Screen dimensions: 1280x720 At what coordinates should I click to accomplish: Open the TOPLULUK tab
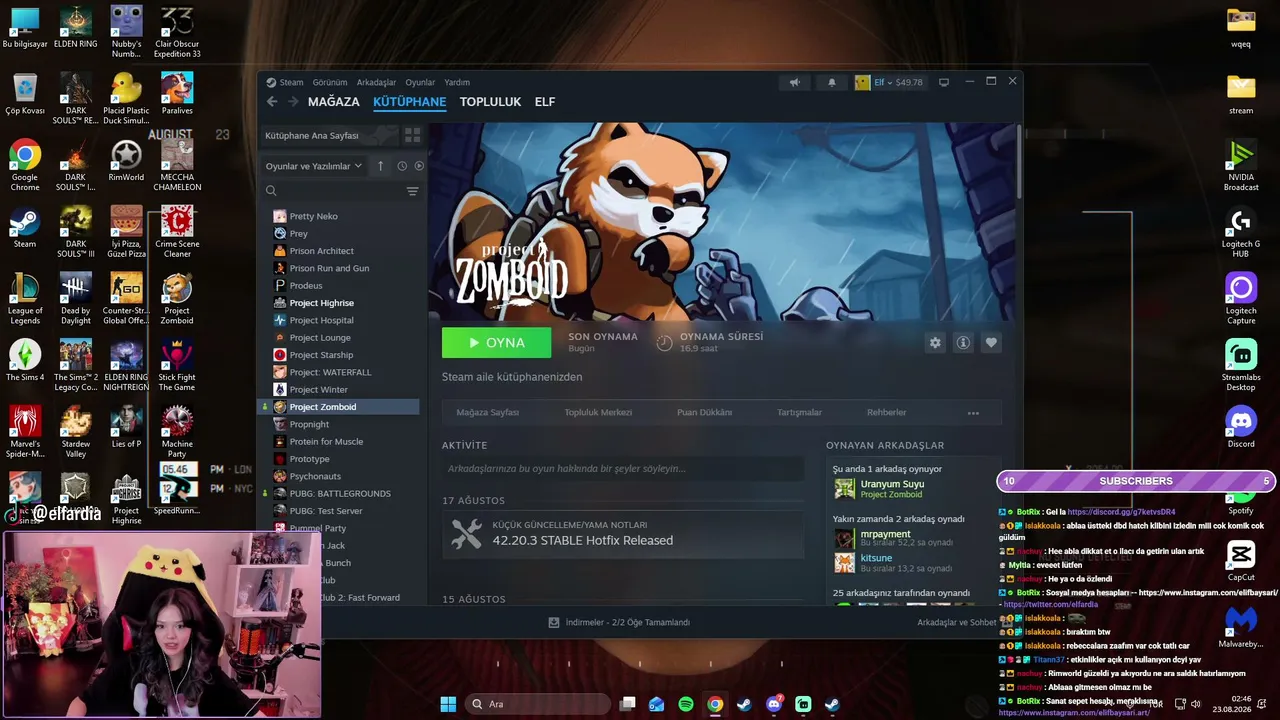point(490,102)
